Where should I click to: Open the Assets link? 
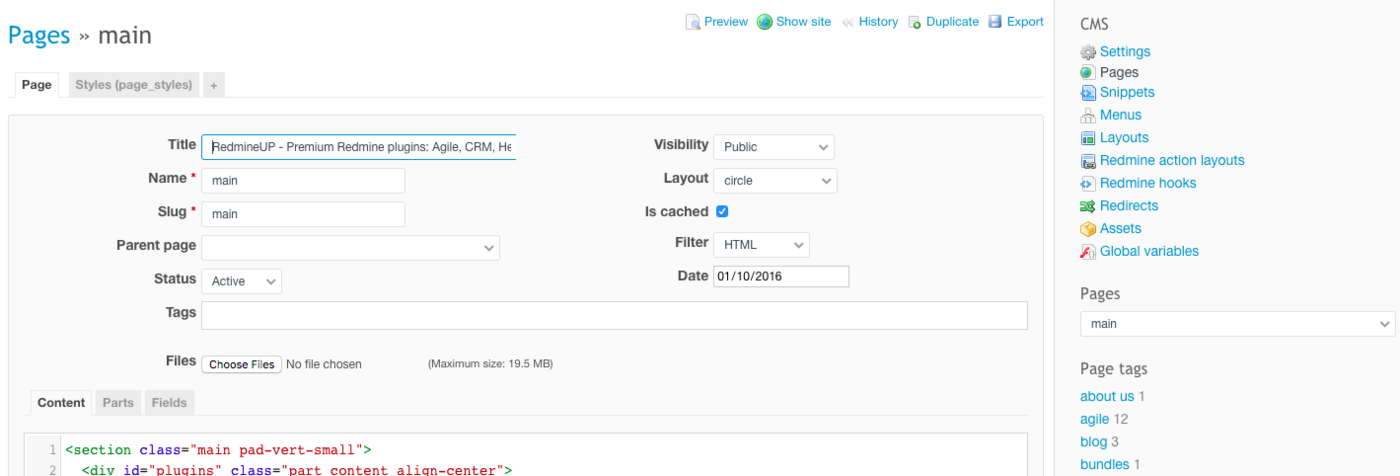click(1120, 229)
